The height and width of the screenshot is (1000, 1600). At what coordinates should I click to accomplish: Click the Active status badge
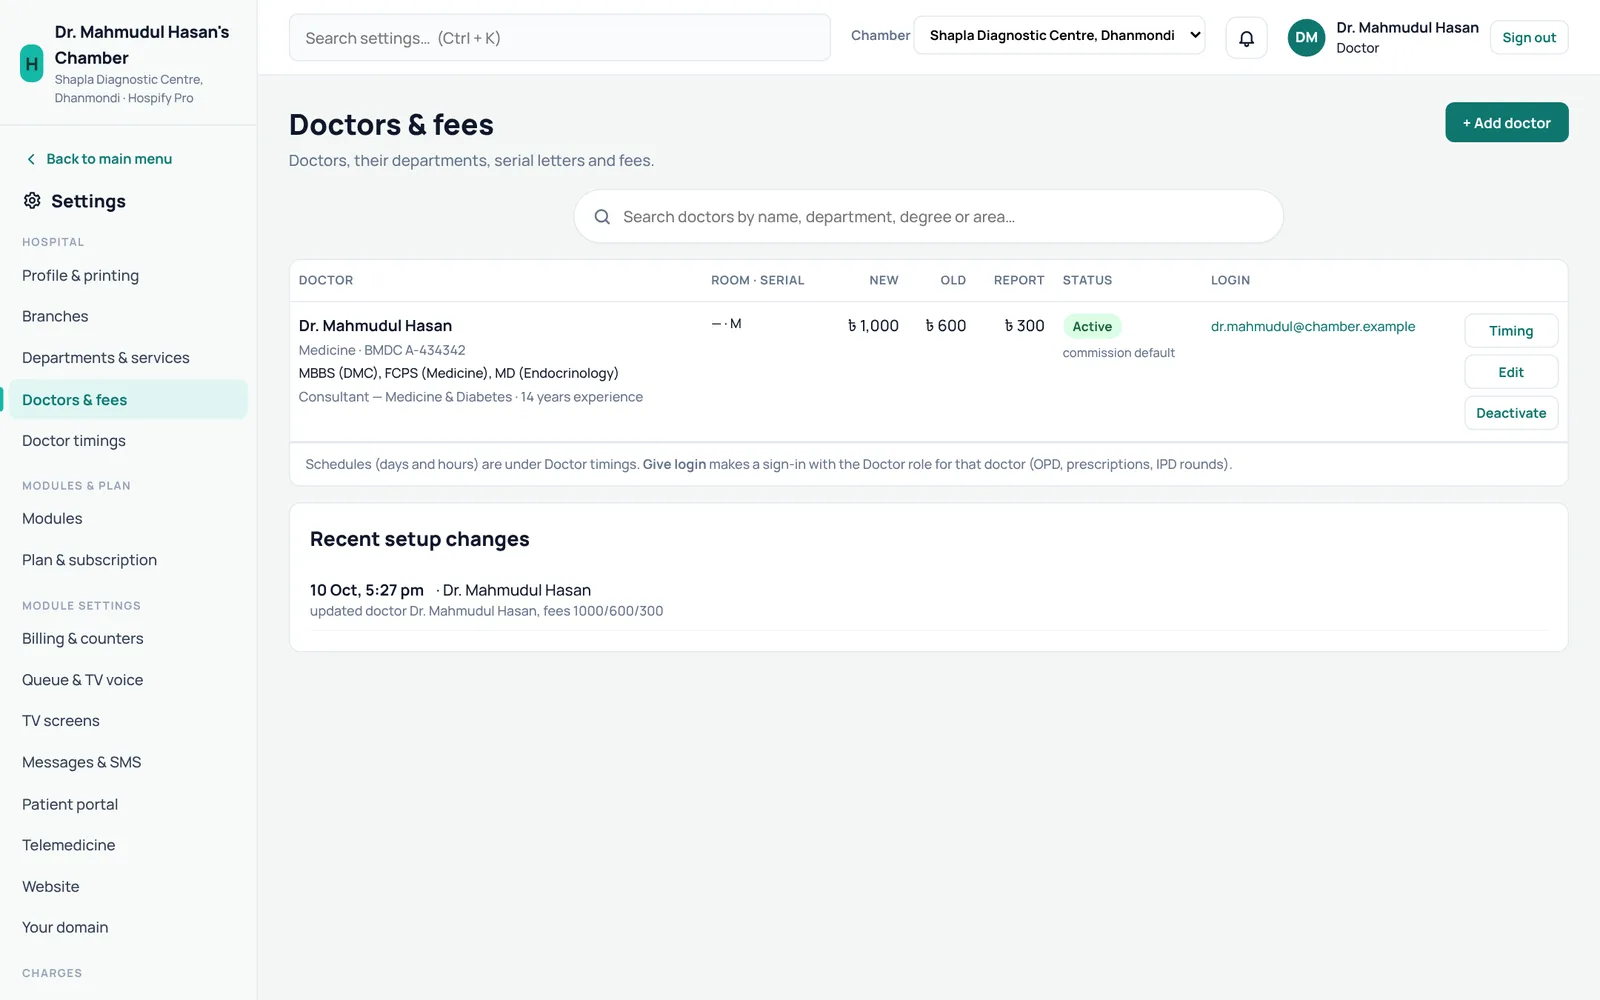(x=1092, y=326)
